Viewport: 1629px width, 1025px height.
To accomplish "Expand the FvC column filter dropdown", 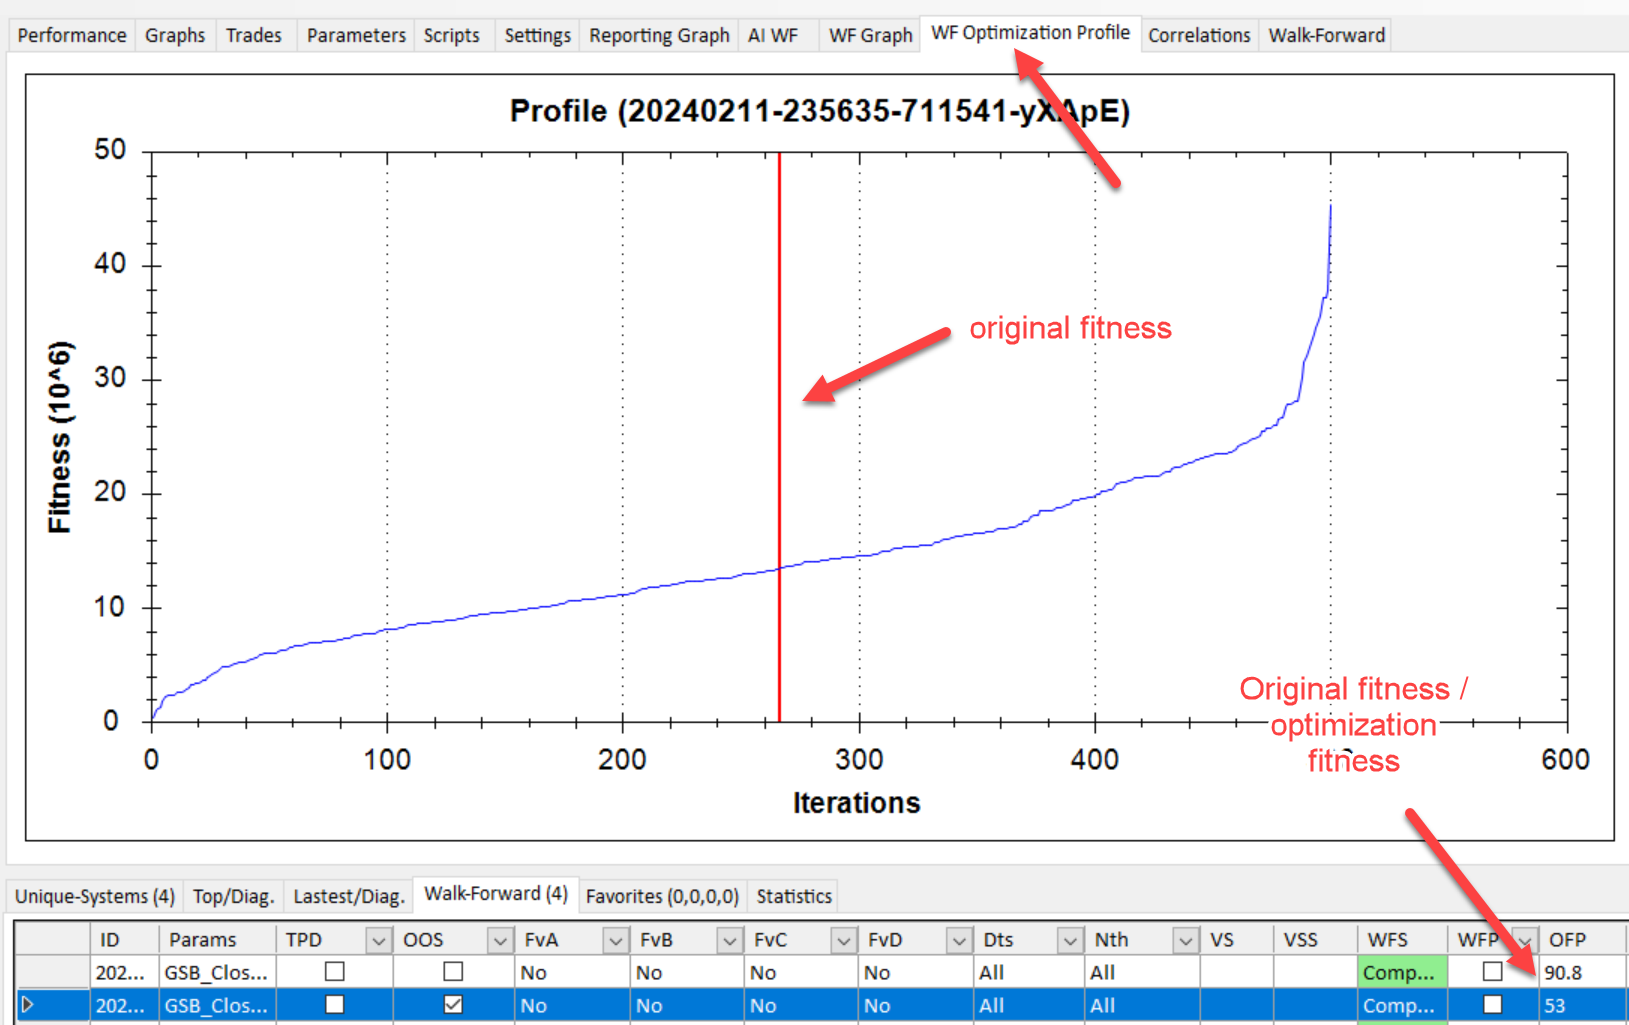I will [844, 941].
